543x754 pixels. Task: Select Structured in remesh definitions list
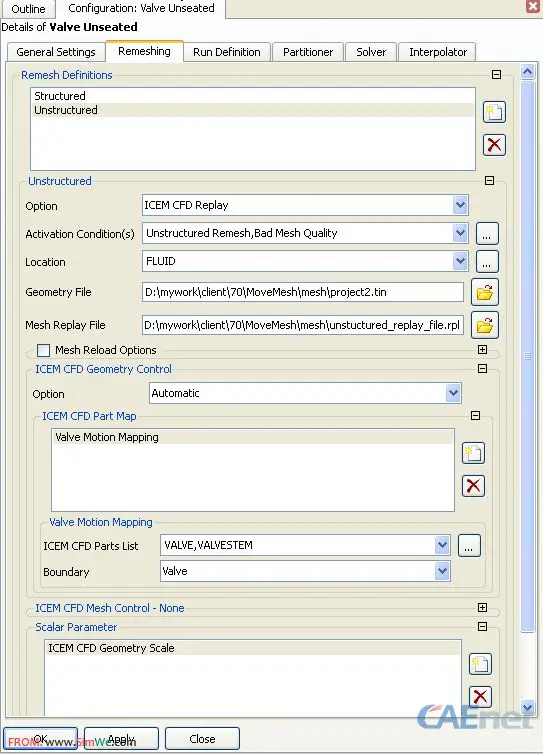coord(253,96)
